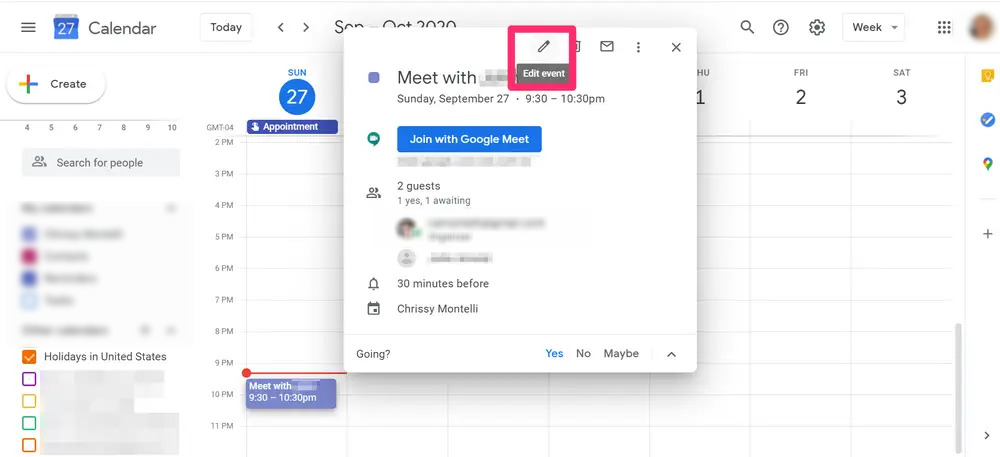Open Google Maps in side panel

click(987, 164)
